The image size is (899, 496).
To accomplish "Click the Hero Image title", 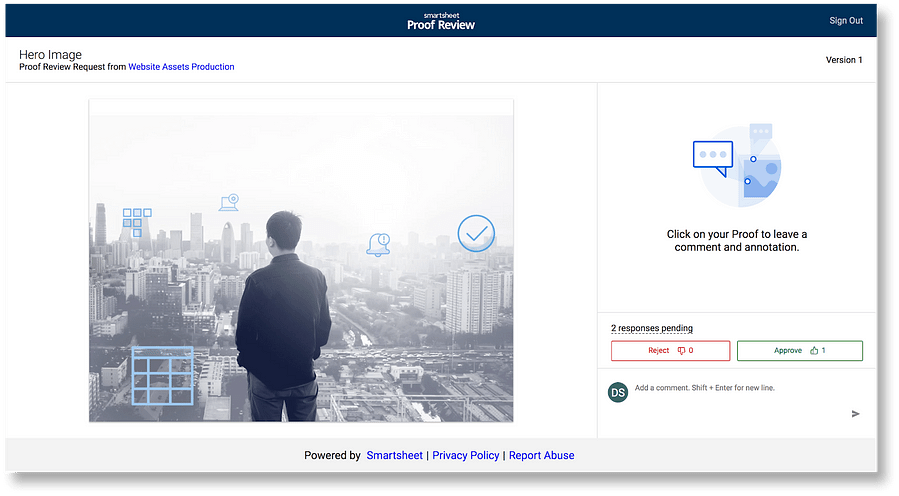I will click(50, 54).
